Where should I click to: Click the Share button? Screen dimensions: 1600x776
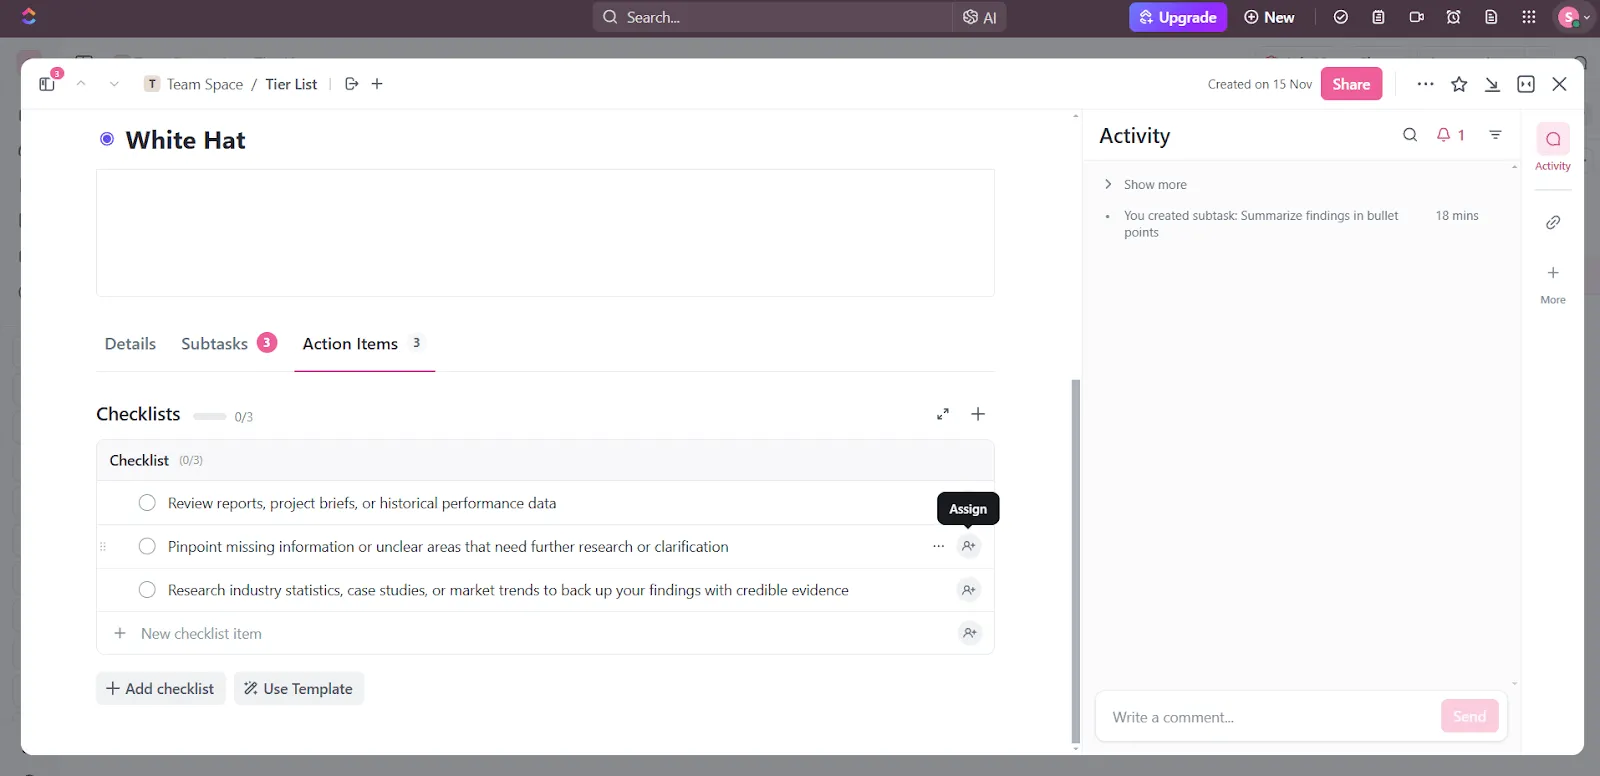click(x=1351, y=84)
